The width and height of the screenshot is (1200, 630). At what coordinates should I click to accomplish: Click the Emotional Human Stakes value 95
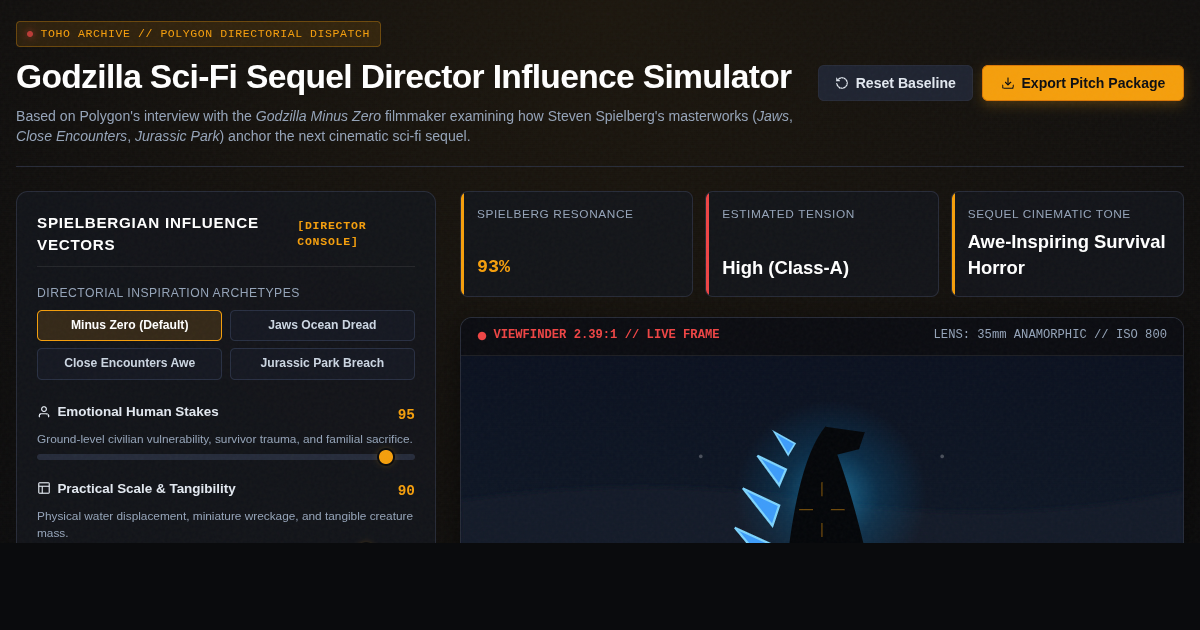click(x=406, y=415)
